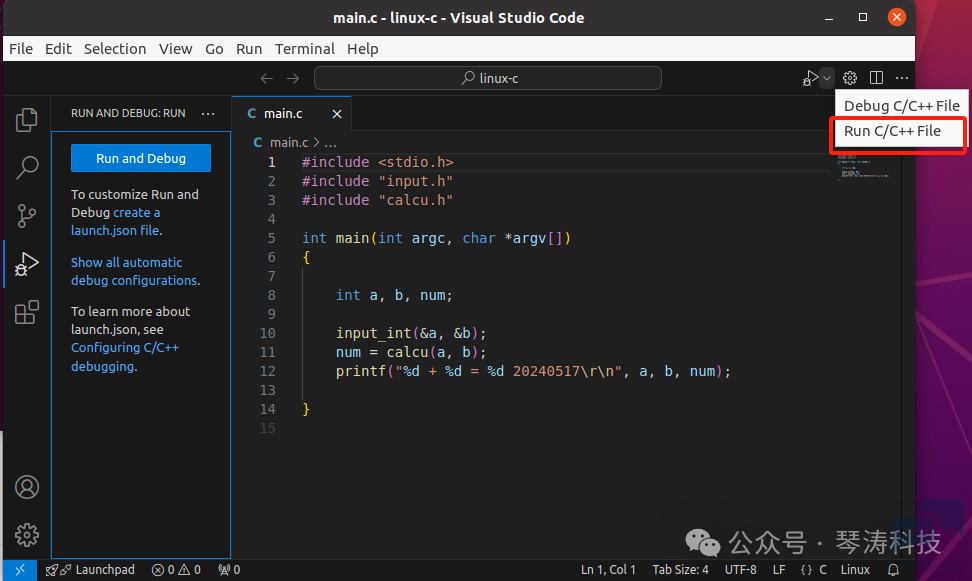This screenshot has height=581, width=972.
Task: Click the Run and Debug button
Action: pos(141,158)
